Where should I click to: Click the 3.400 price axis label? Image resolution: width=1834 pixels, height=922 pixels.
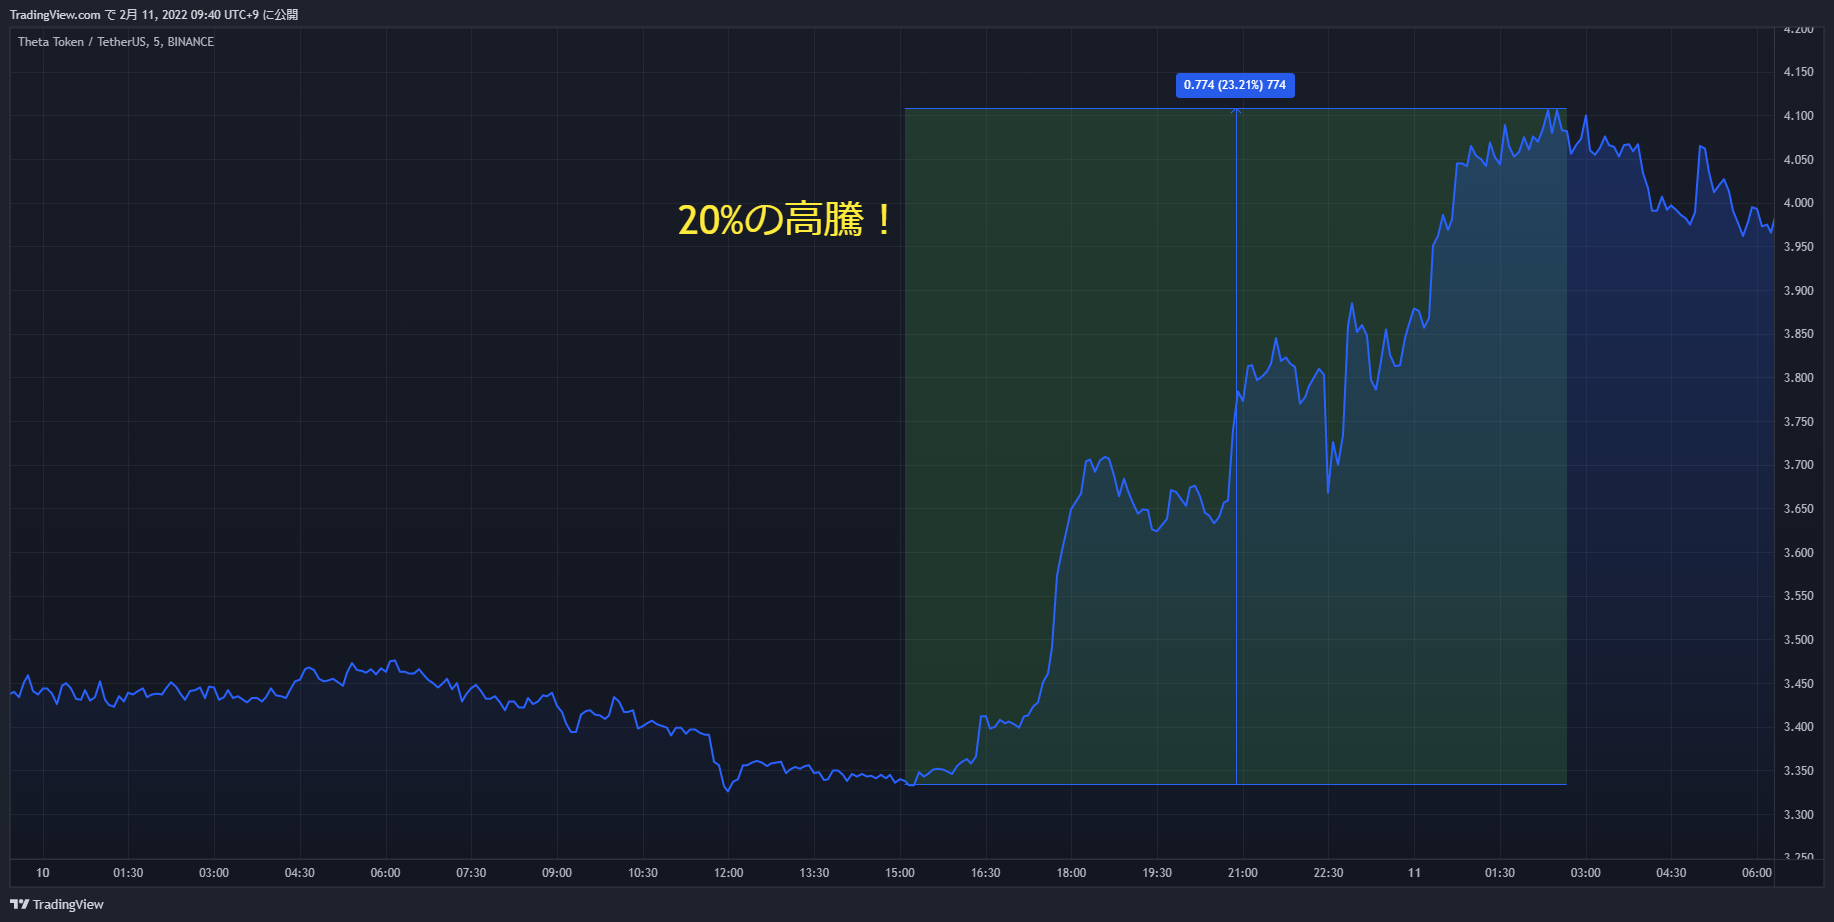(x=1798, y=727)
